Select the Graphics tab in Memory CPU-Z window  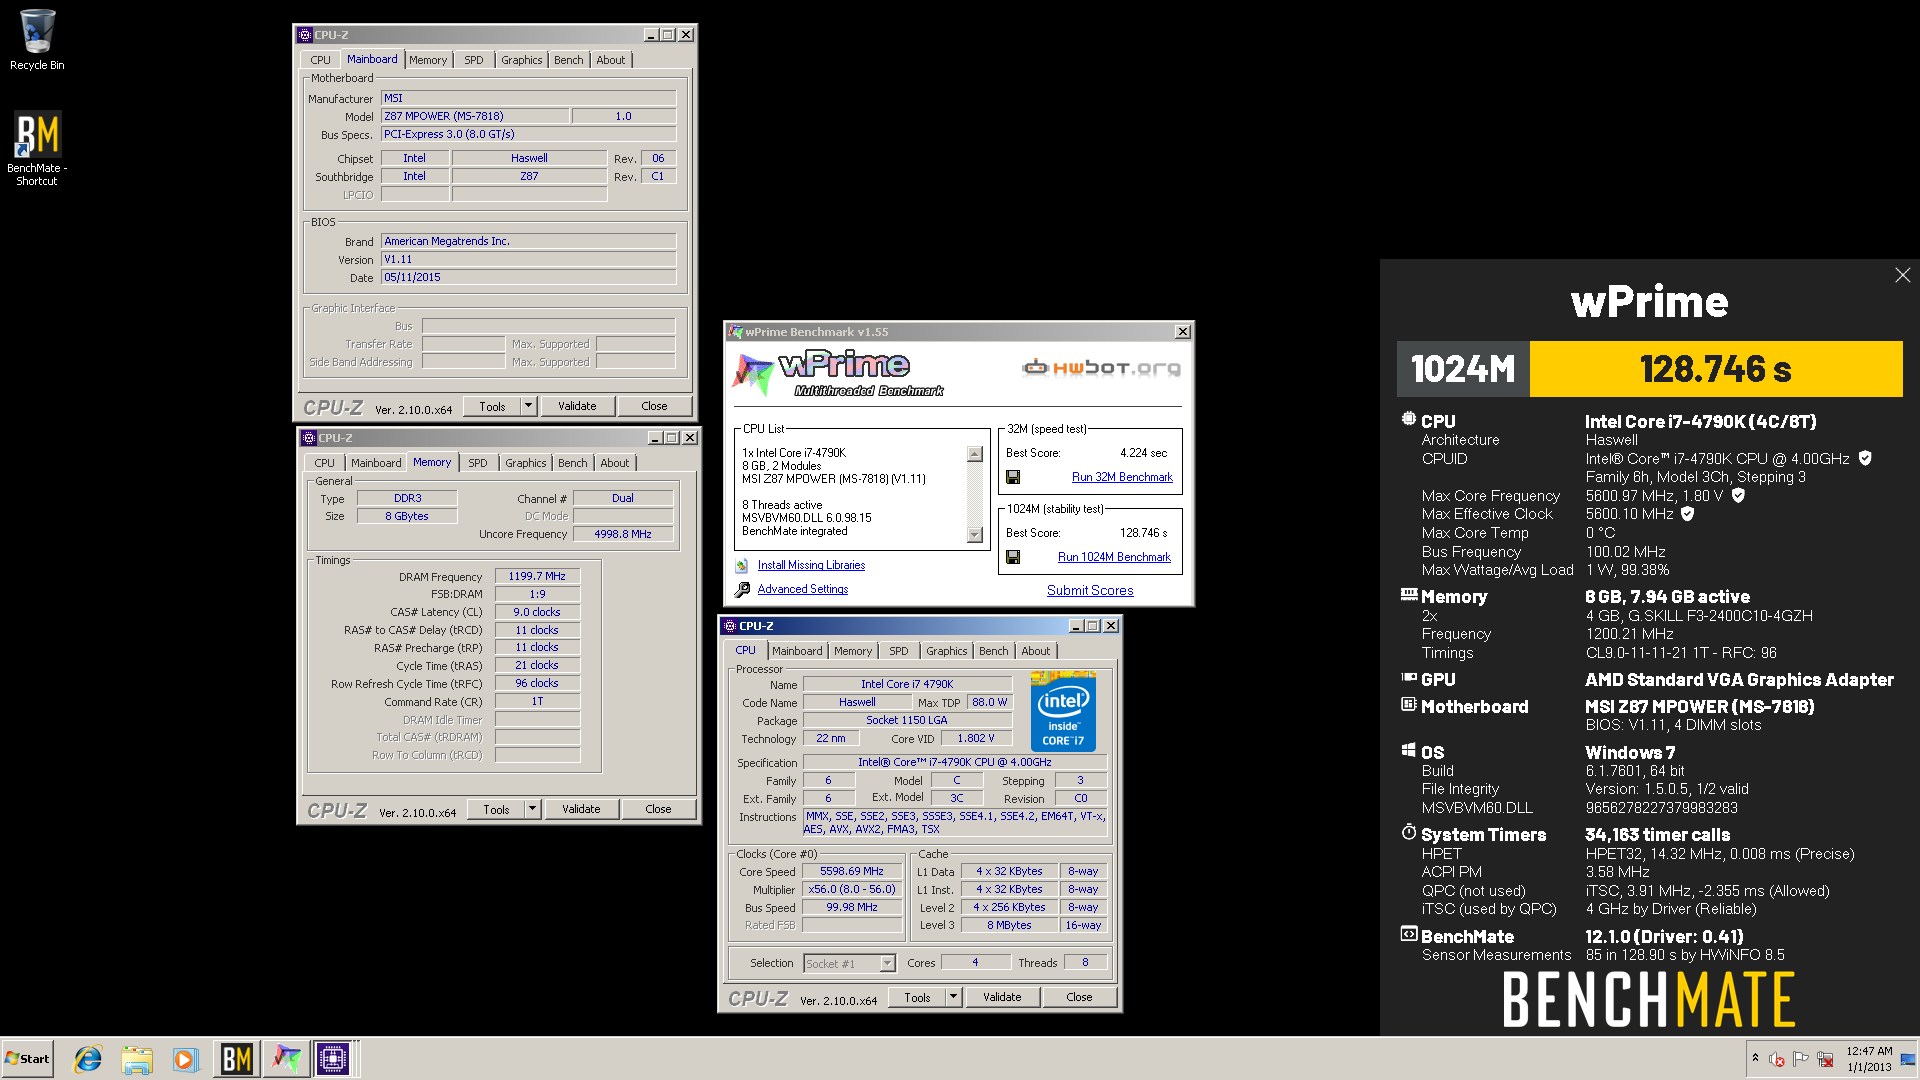526,463
